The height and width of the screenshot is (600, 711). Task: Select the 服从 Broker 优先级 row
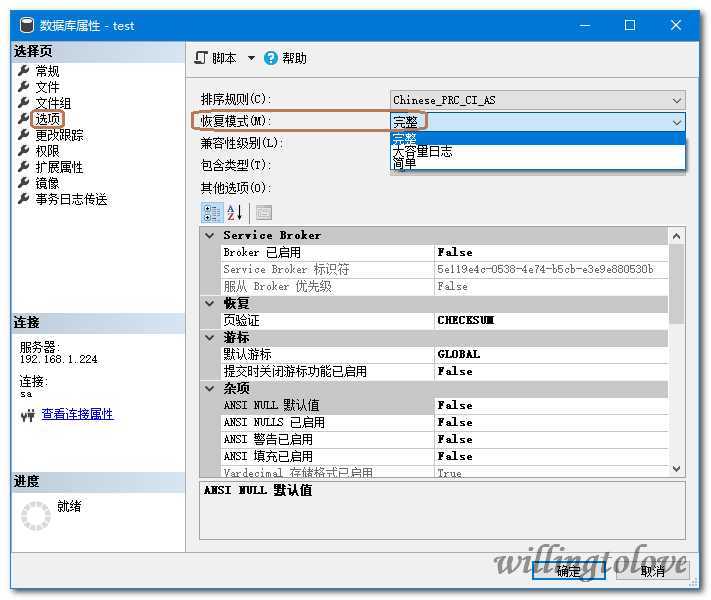point(444,287)
